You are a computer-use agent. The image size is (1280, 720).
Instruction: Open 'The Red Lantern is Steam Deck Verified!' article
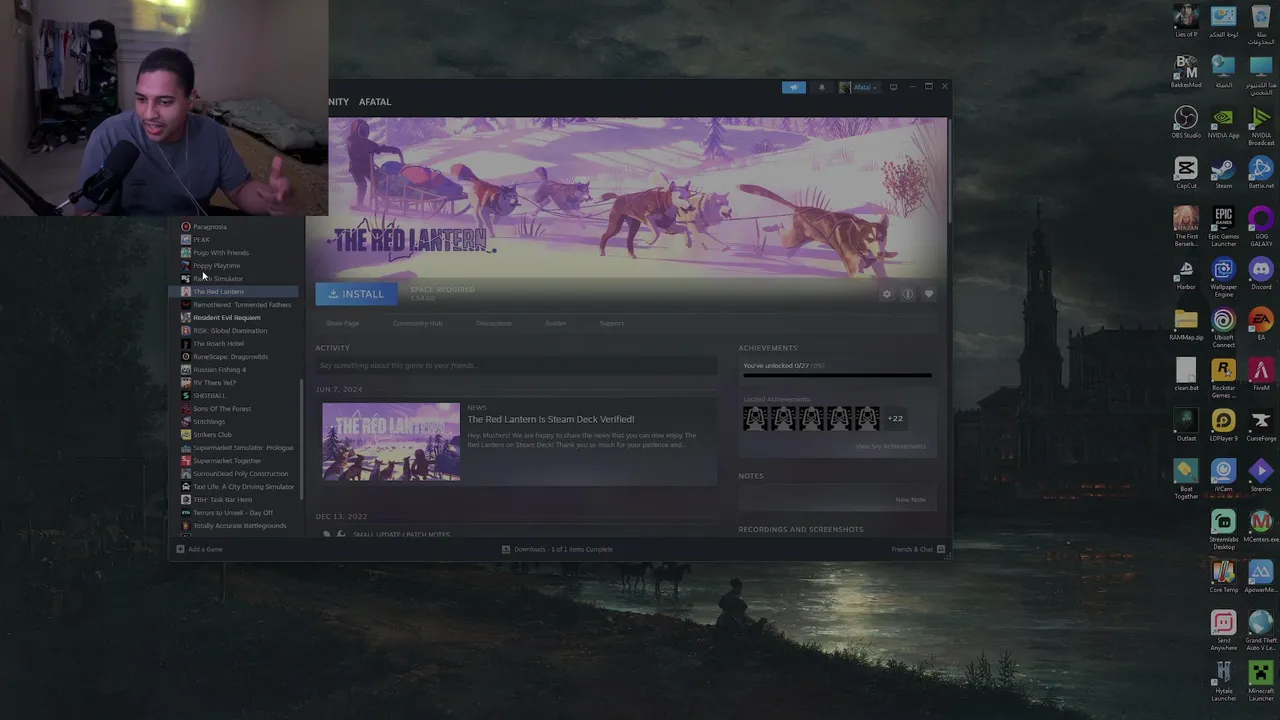pos(551,419)
